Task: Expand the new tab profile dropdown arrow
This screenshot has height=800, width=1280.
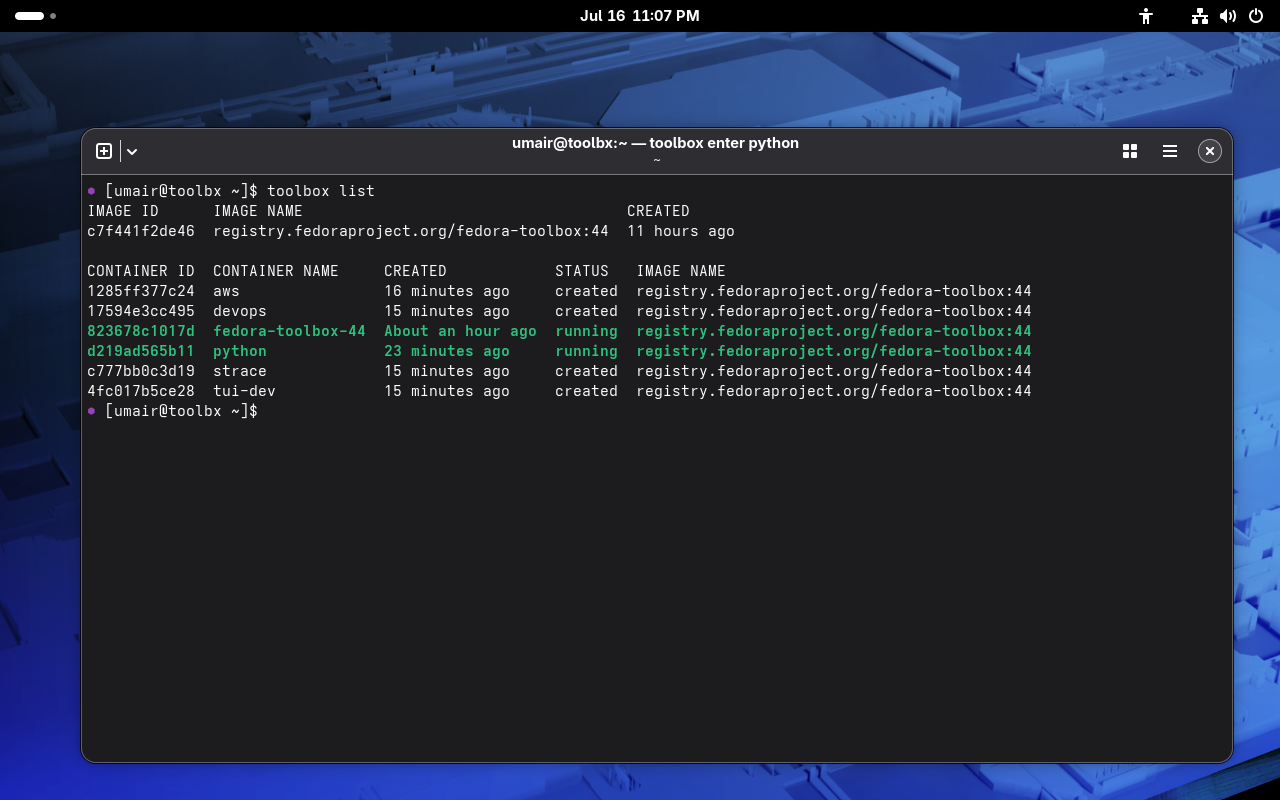Action: coord(132,151)
